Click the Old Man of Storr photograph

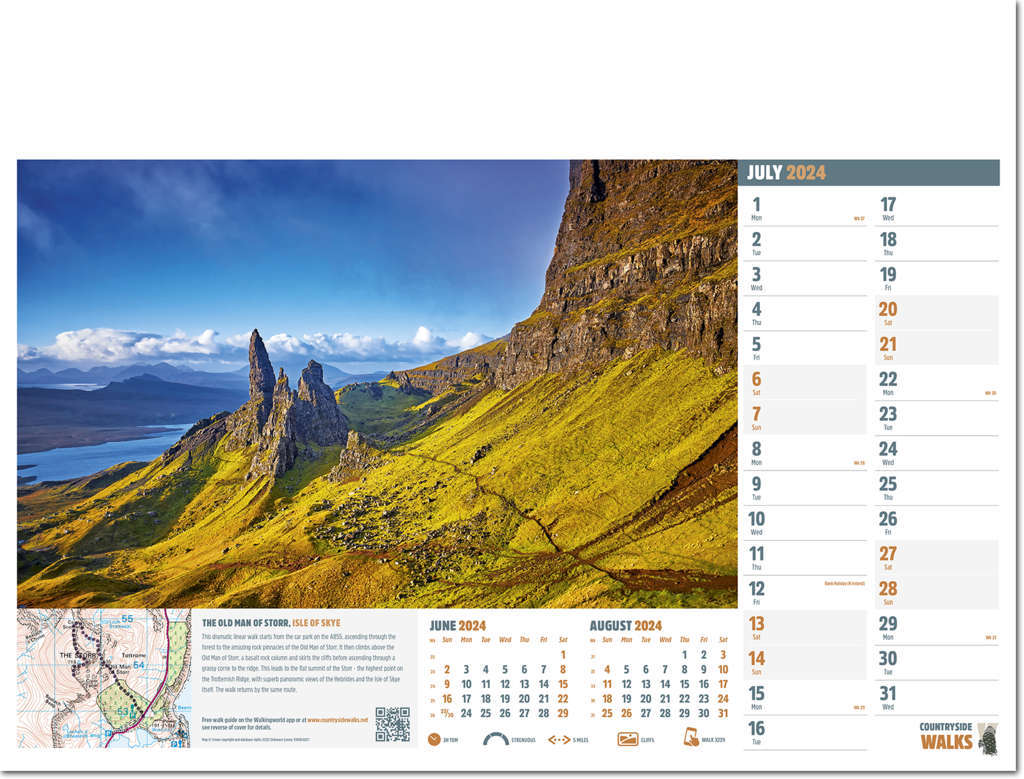click(x=377, y=384)
